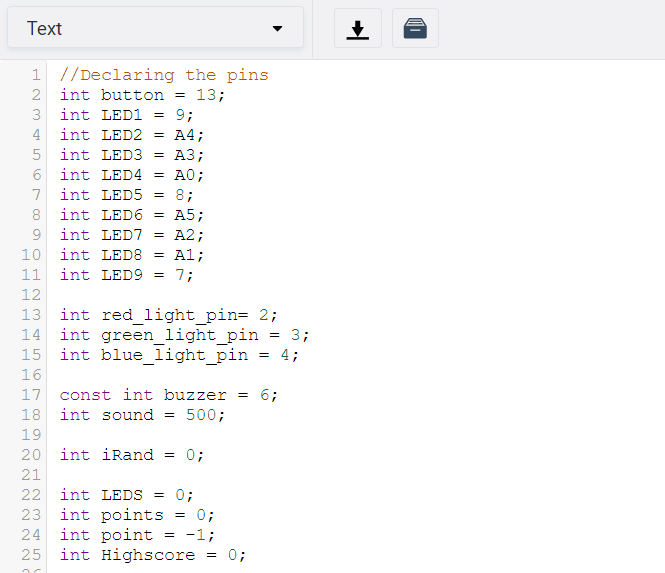Image resolution: width=665 pixels, height=573 pixels.
Task: Click the line 'int red_light_pin= 2;'
Action: pos(168,315)
